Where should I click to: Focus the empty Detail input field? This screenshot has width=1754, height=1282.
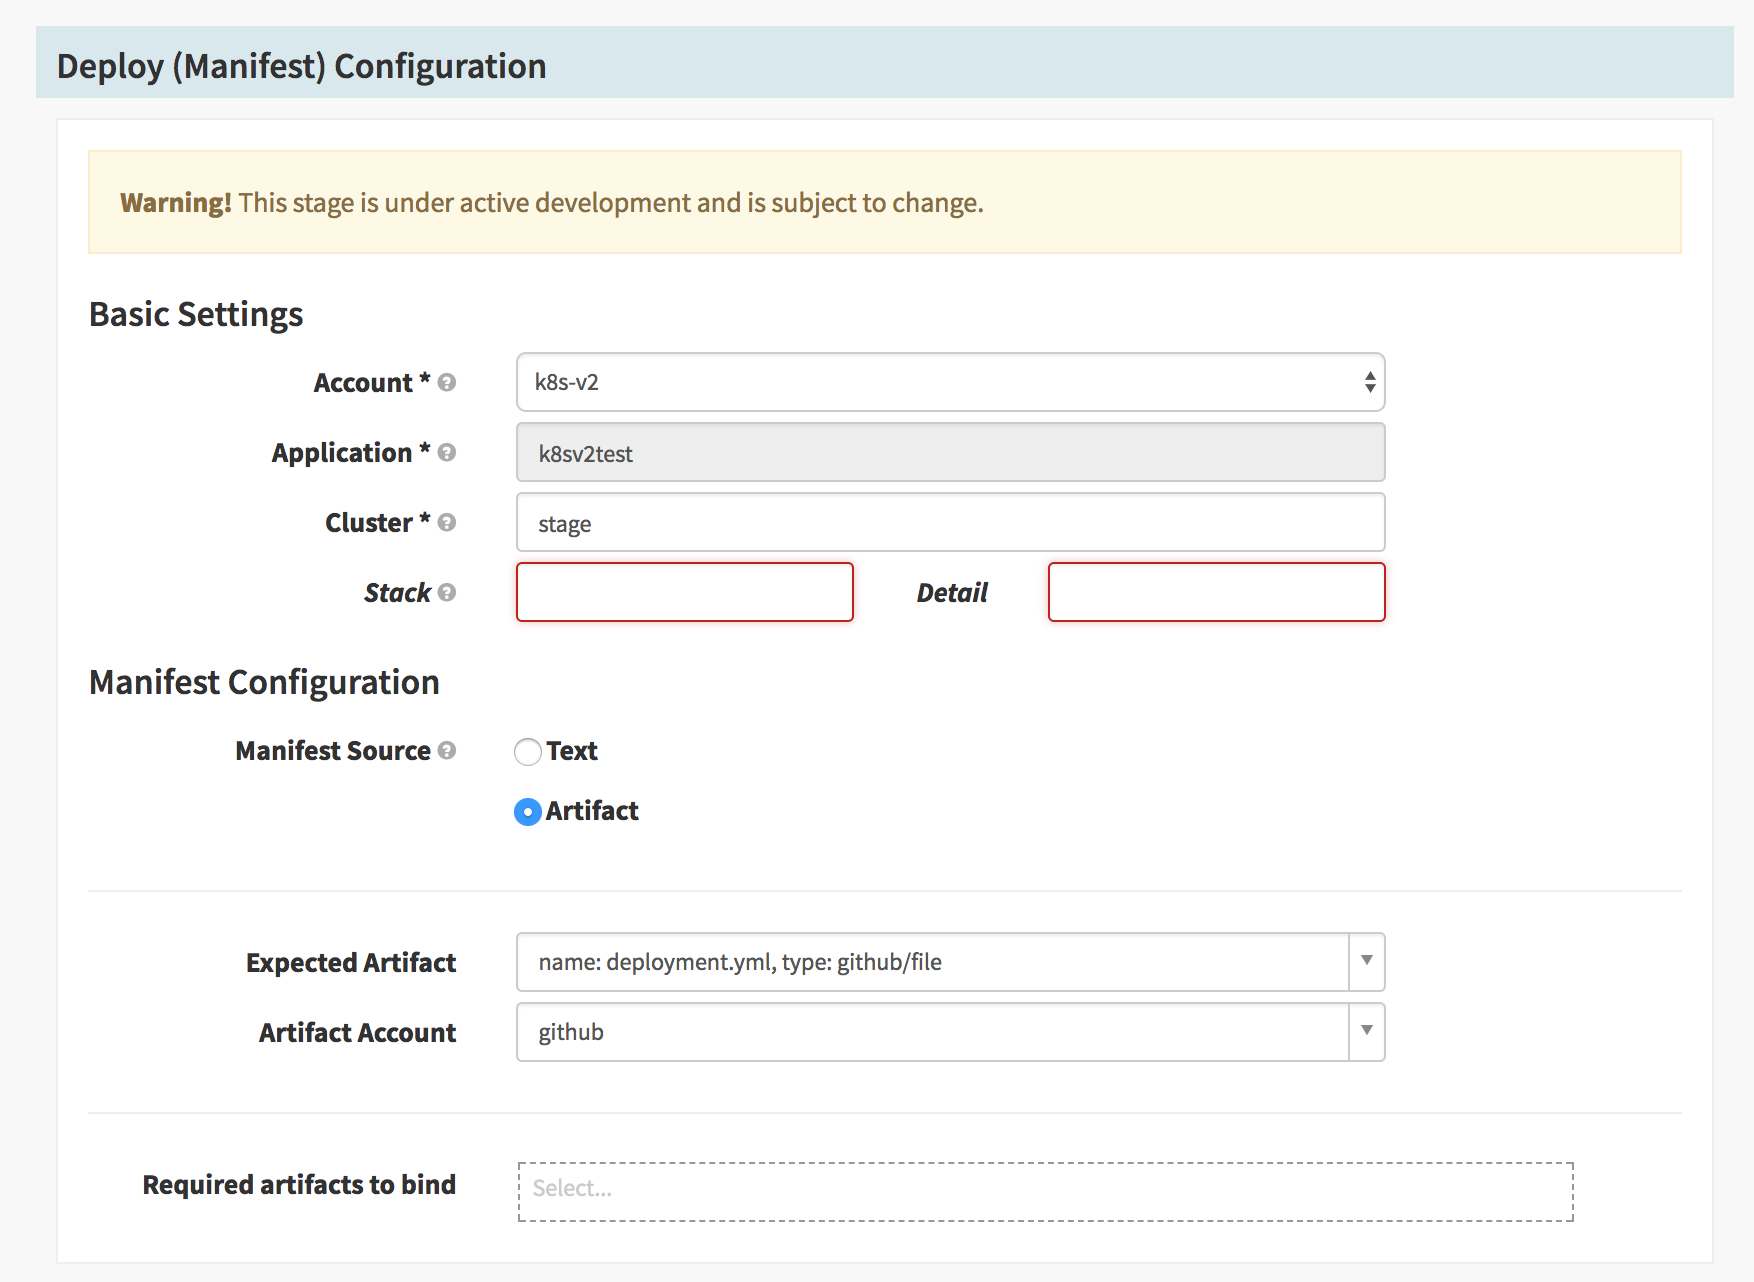(x=1216, y=592)
